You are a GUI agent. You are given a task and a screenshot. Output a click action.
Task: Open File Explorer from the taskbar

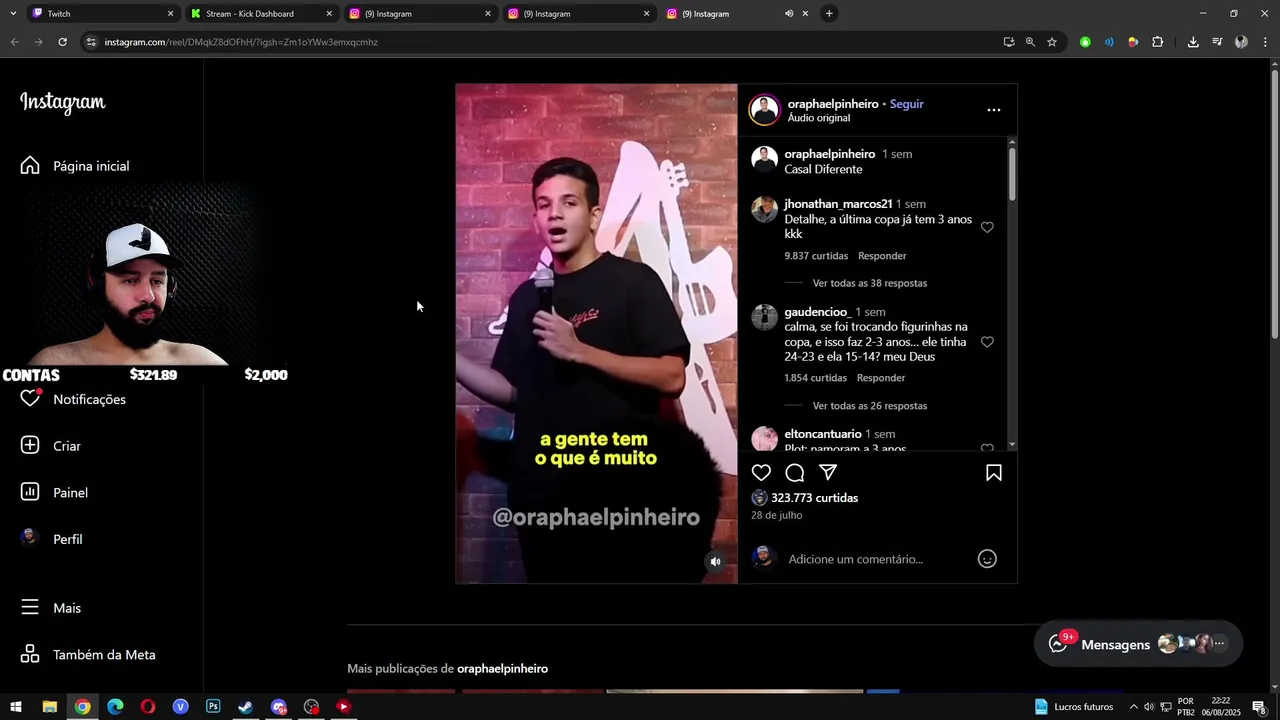[49, 707]
